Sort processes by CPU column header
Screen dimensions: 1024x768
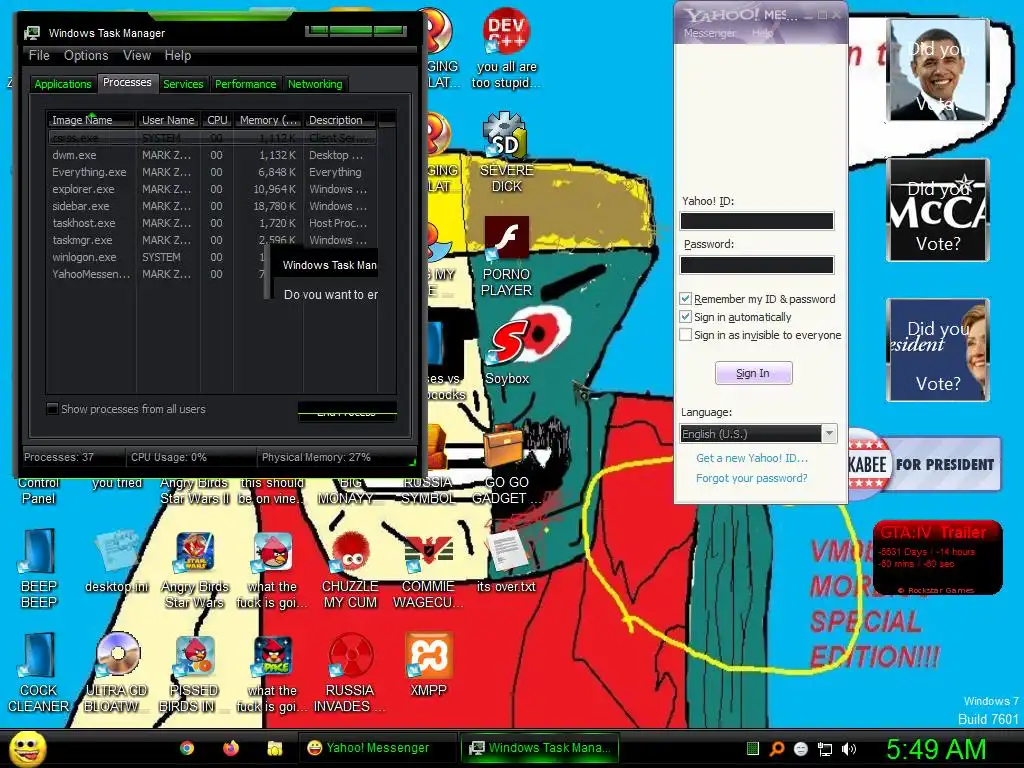[217, 120]
